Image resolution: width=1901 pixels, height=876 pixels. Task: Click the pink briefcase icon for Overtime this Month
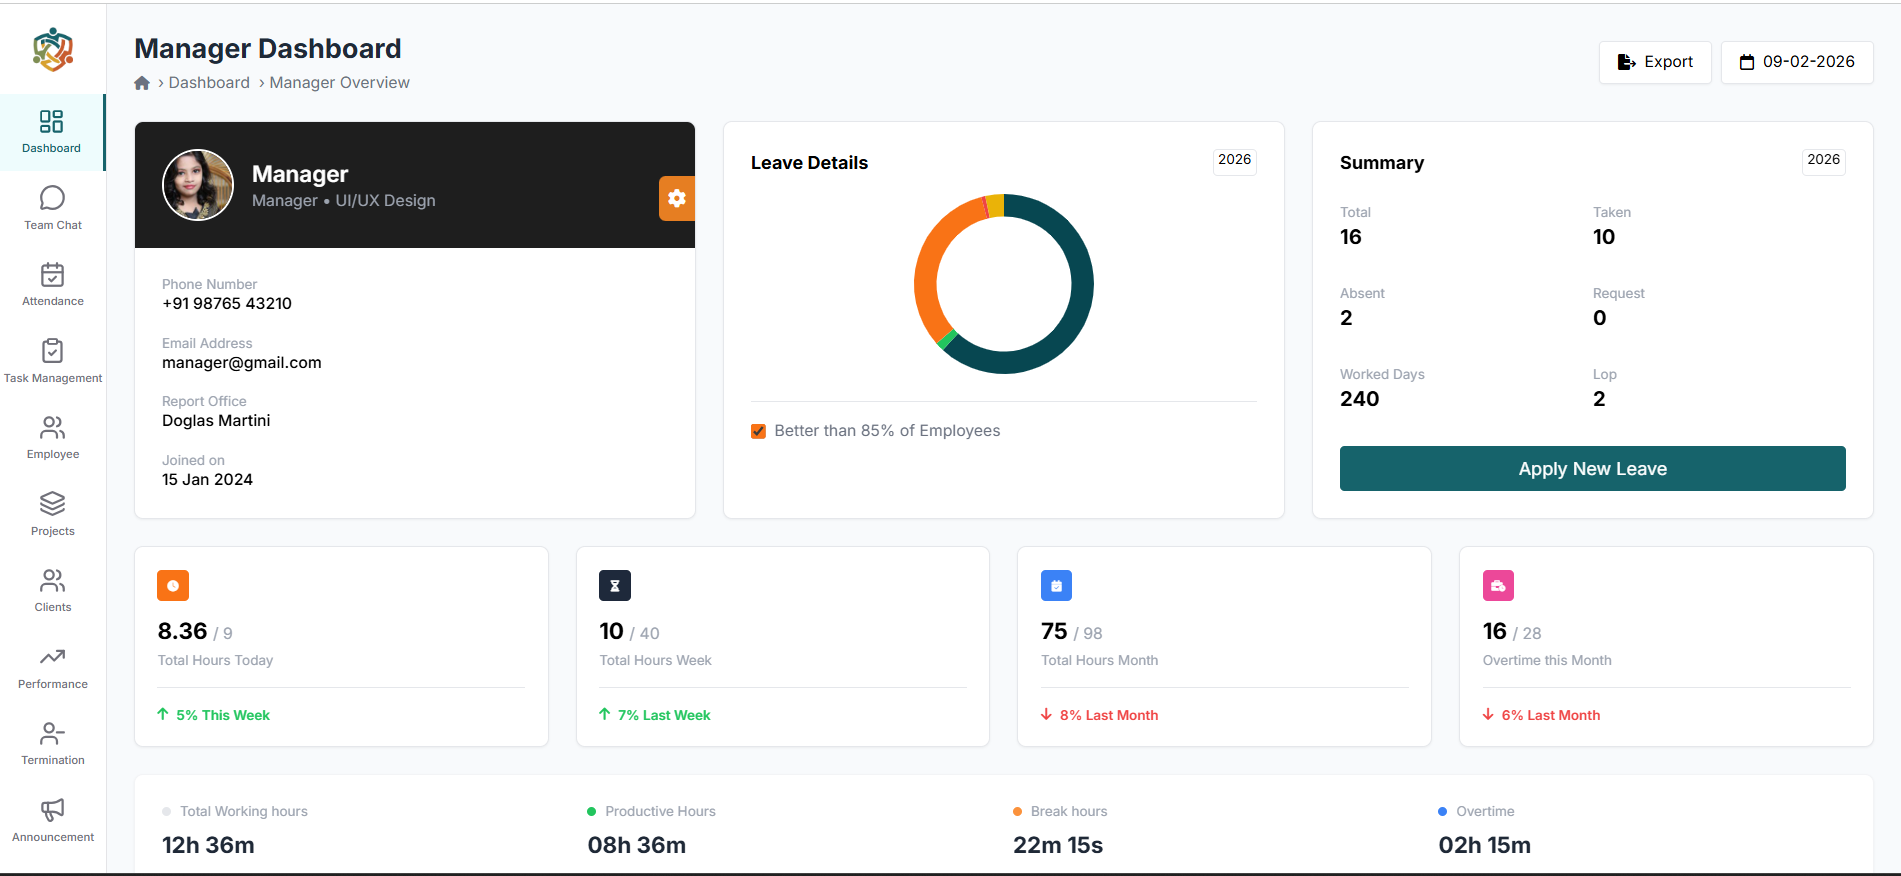click(x=1498, y=586)
